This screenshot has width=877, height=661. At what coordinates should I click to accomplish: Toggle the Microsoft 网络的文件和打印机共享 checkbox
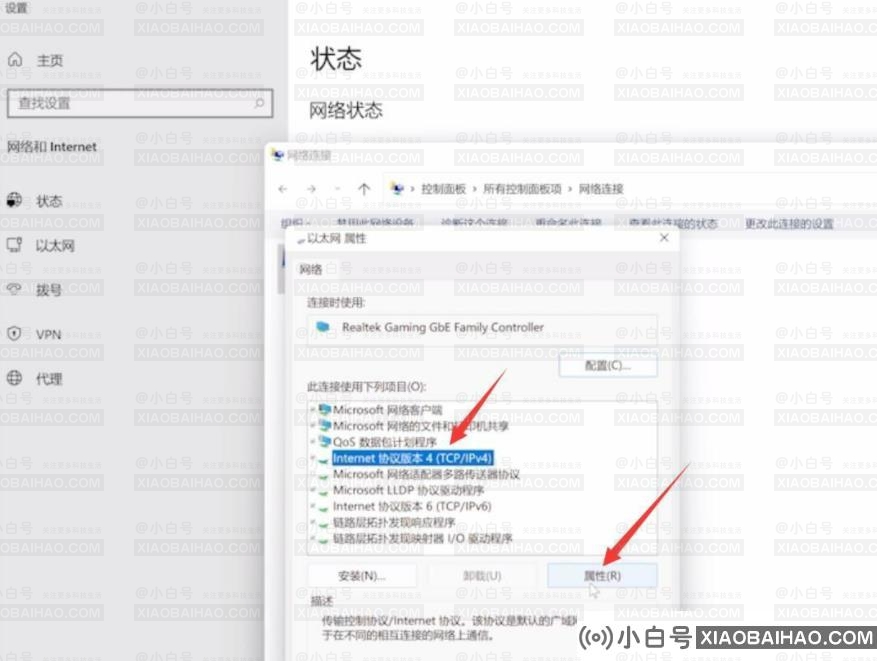click(x=313, y=426)
